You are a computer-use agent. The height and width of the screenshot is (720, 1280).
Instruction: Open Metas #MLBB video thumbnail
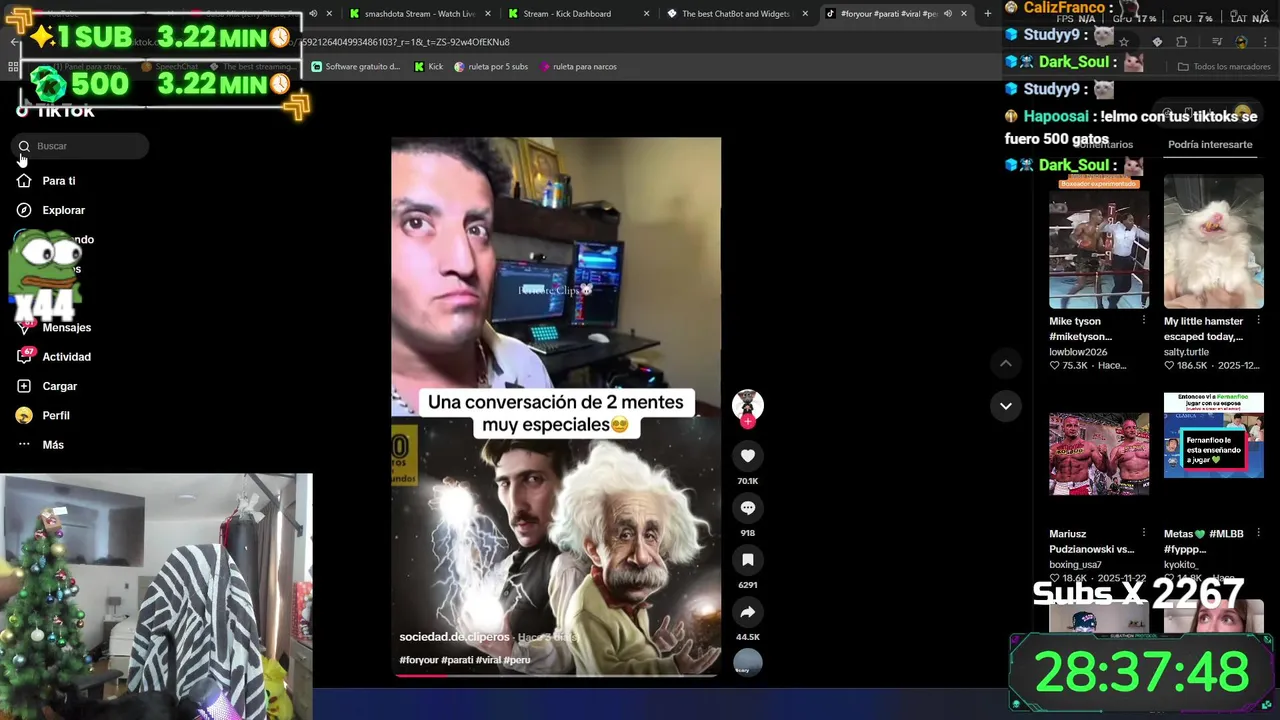point(1213,434)
